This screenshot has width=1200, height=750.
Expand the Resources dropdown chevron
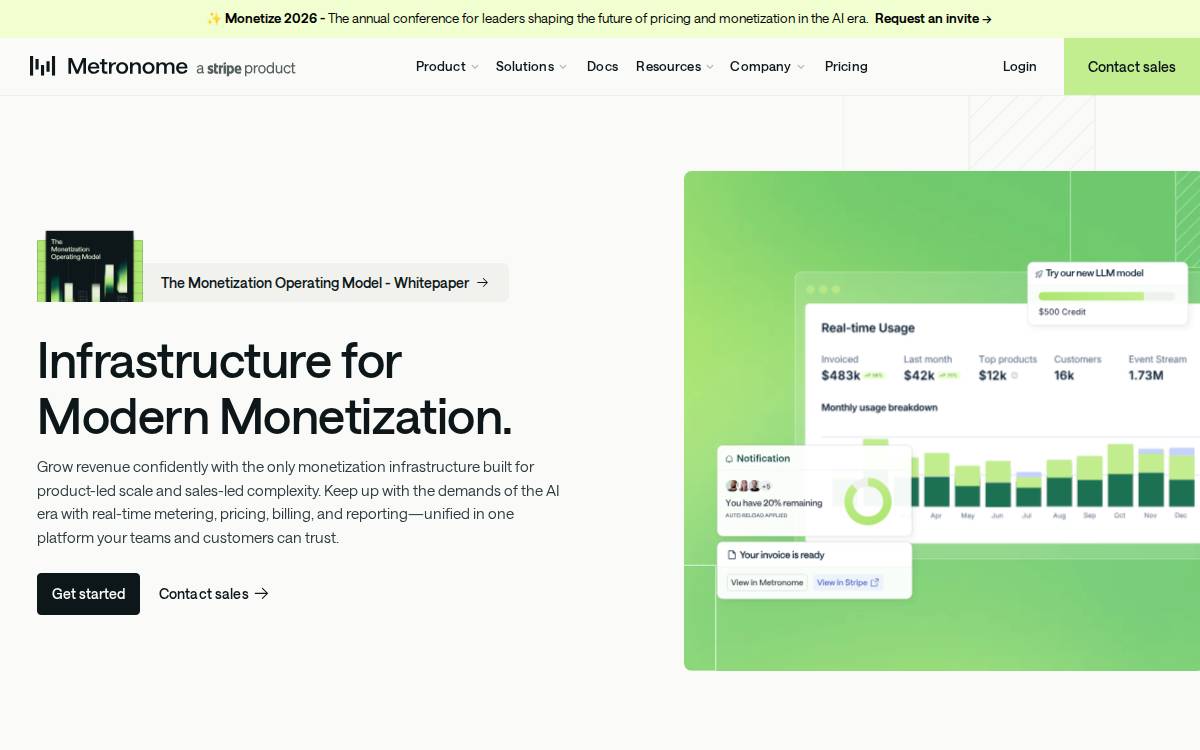(x=709, y=67)
